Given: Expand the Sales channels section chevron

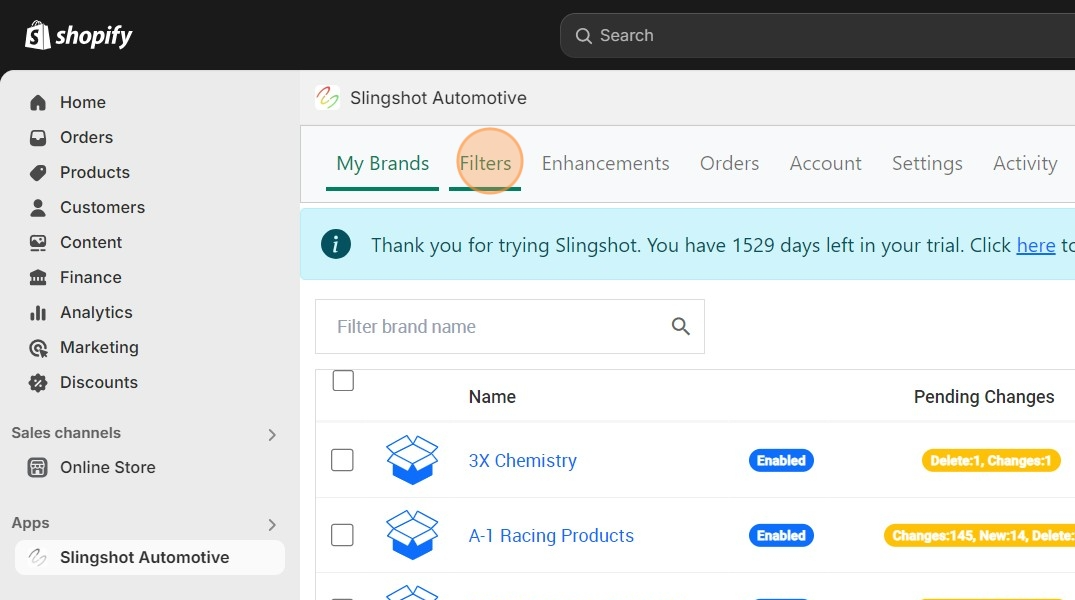Looking at the screenshot, I should pos(272,435).
